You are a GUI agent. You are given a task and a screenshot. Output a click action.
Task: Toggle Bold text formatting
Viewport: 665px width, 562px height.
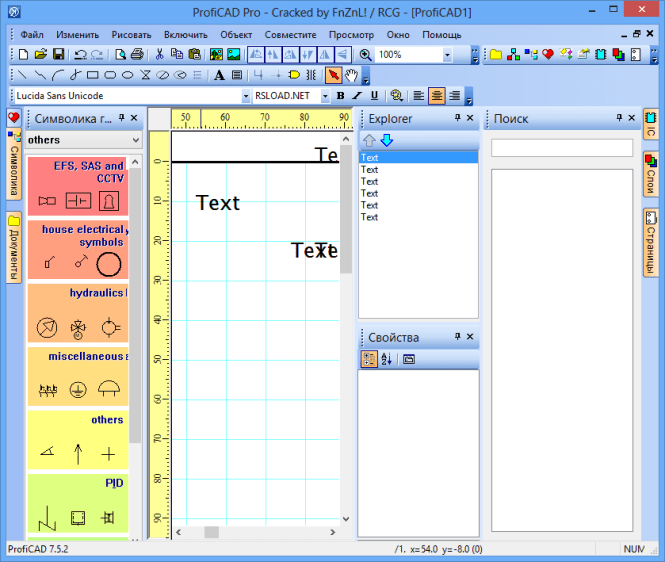point(340,96)
